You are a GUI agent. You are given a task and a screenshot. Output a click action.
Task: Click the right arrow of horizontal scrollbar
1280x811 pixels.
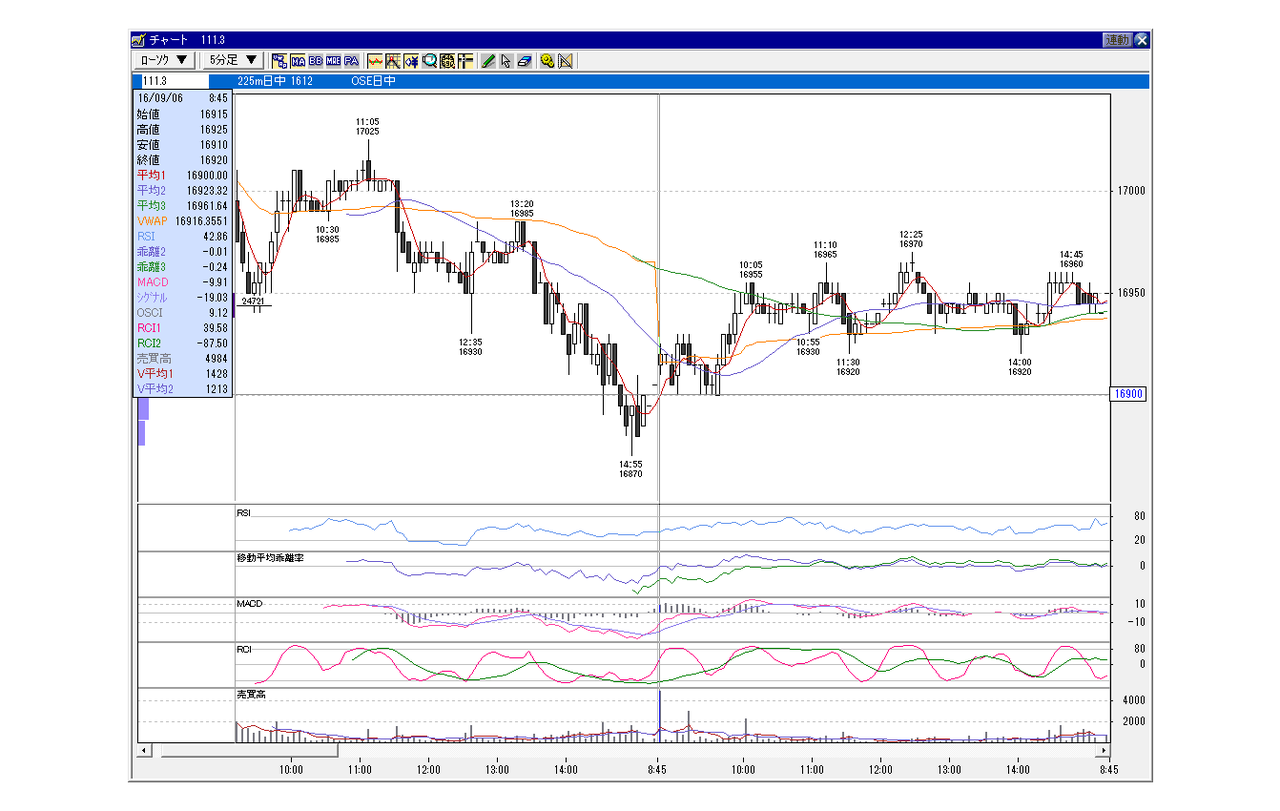point(1104,750)
